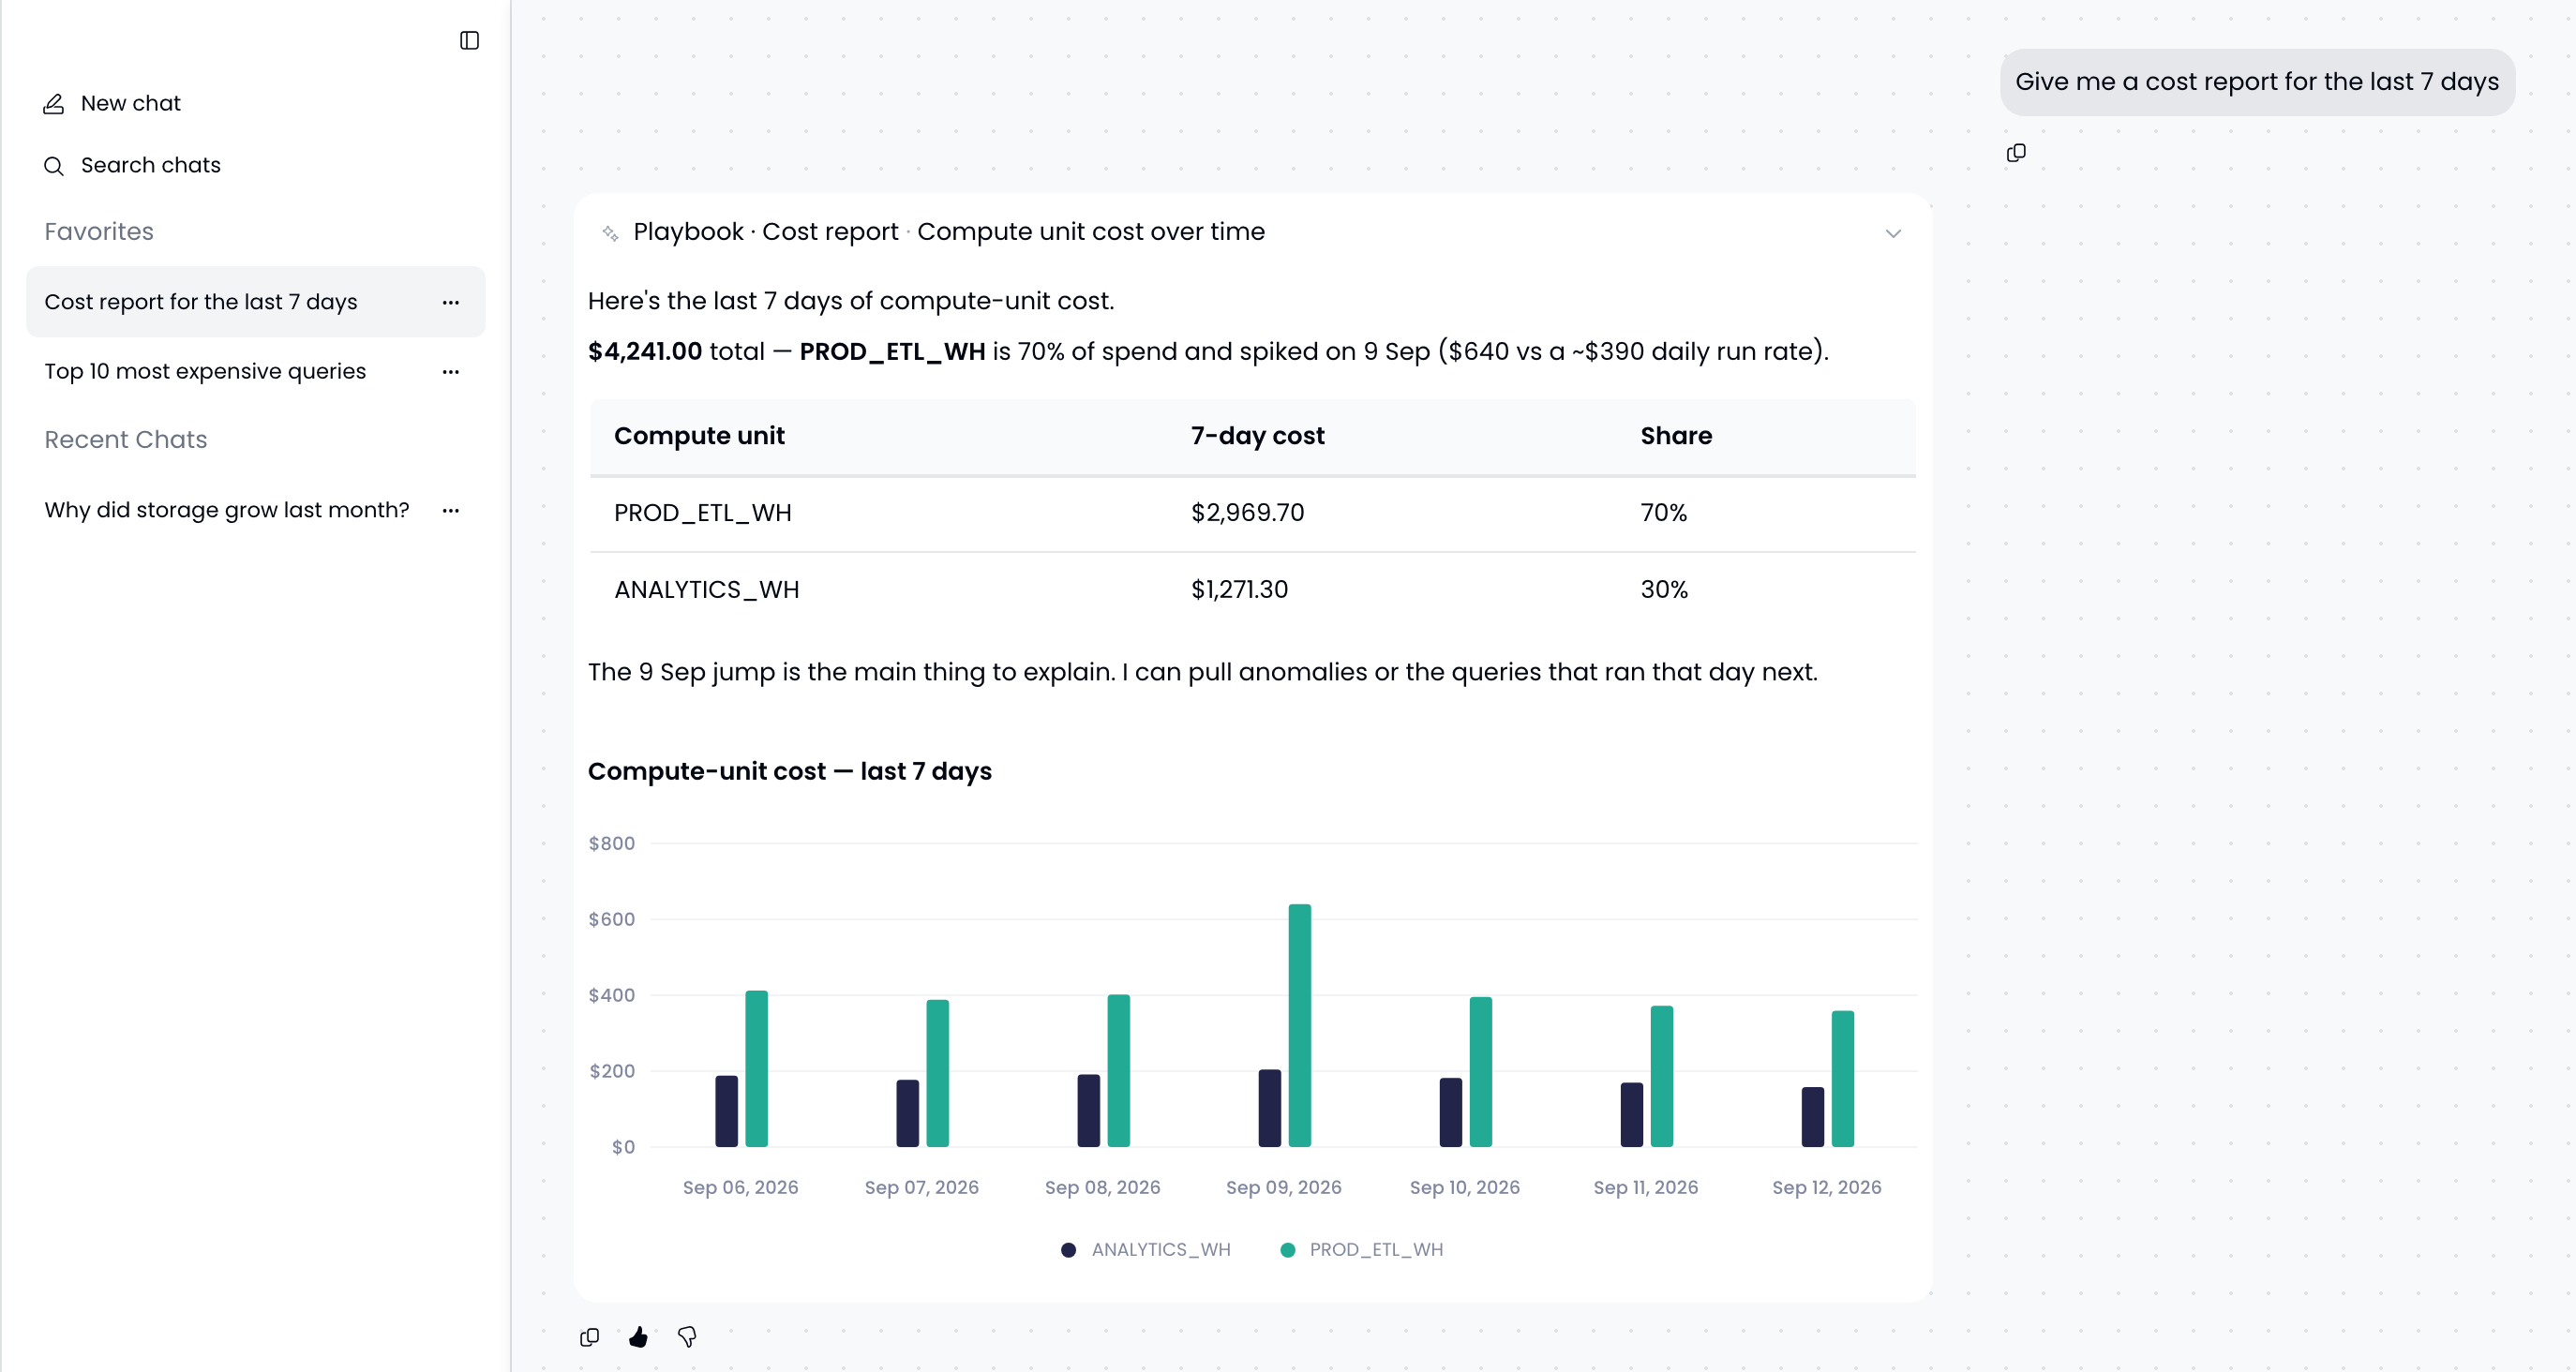Click the Sep 06 ANALYTICS_WH bar
The image size is (2576, 1372).
coord(727,1111)
